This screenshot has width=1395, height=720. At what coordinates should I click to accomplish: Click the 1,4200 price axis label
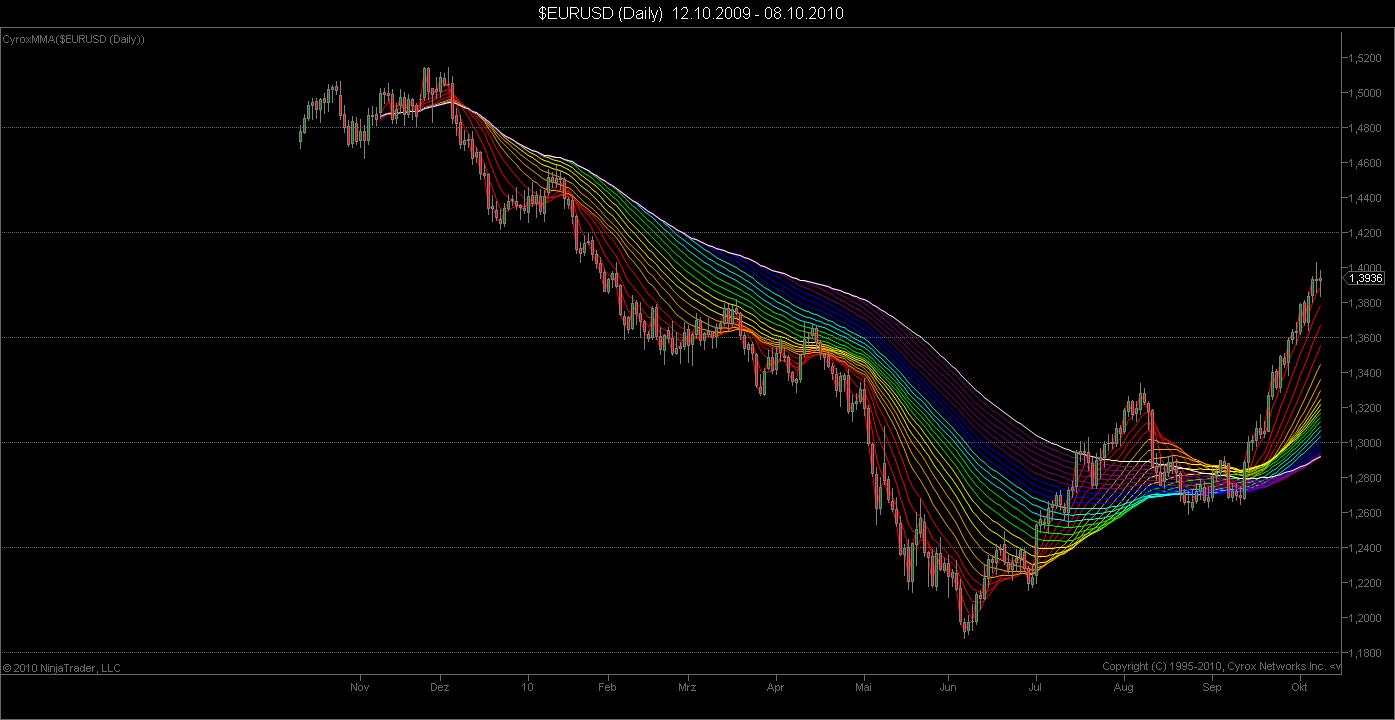(1365, 233)
